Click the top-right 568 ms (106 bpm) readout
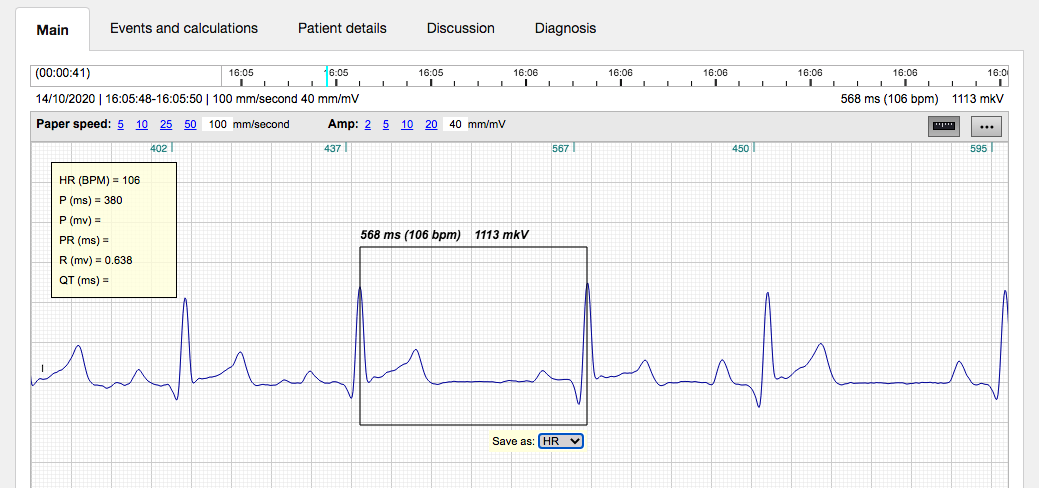This screenshot has width=1039, height=488. [x=889, y=99]
